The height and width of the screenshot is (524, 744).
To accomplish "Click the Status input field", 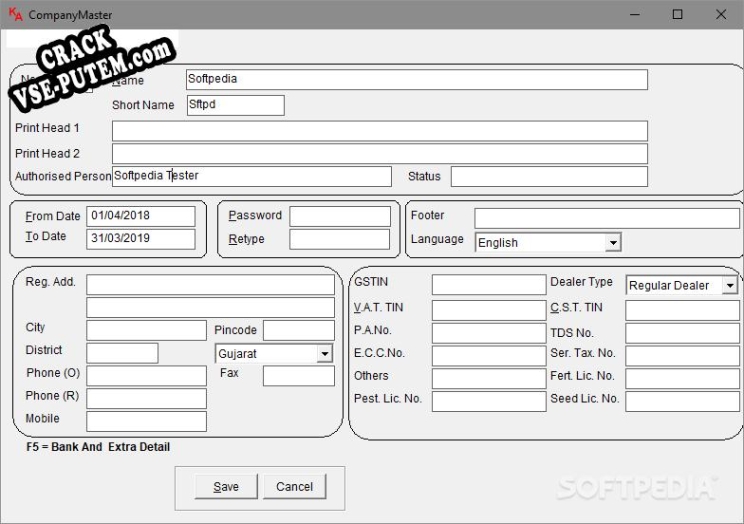I will pyautogui.click(x=549, y=176).
